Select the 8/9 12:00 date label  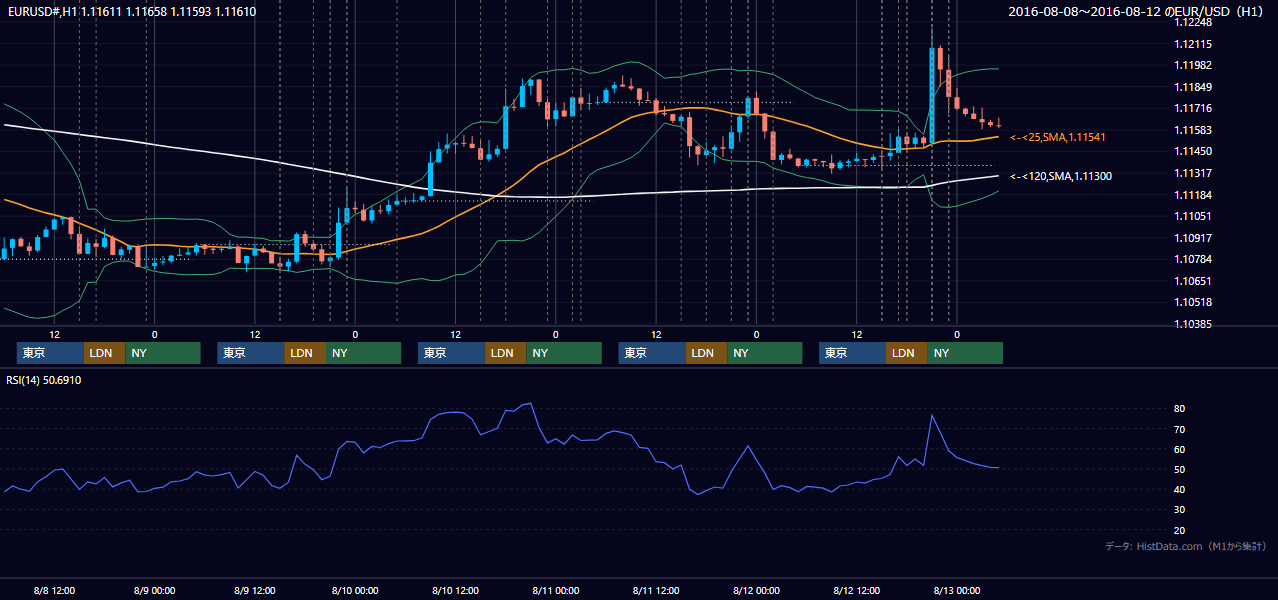tap(254, 590)
